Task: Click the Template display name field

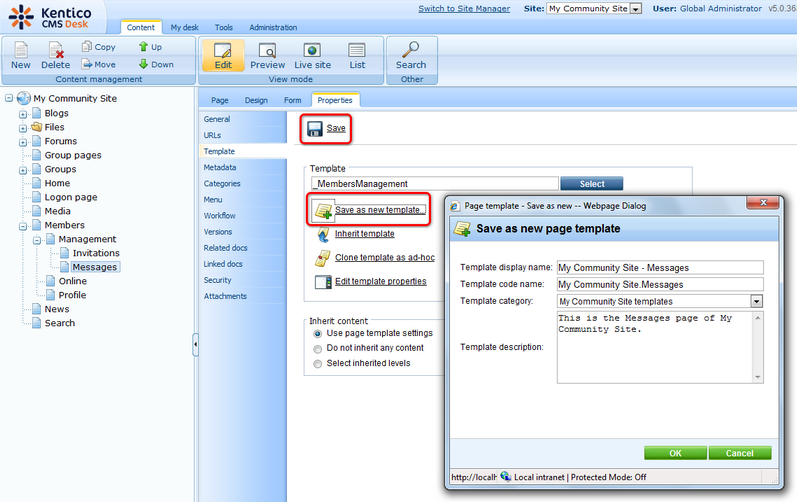Action: tap(659, 268)
